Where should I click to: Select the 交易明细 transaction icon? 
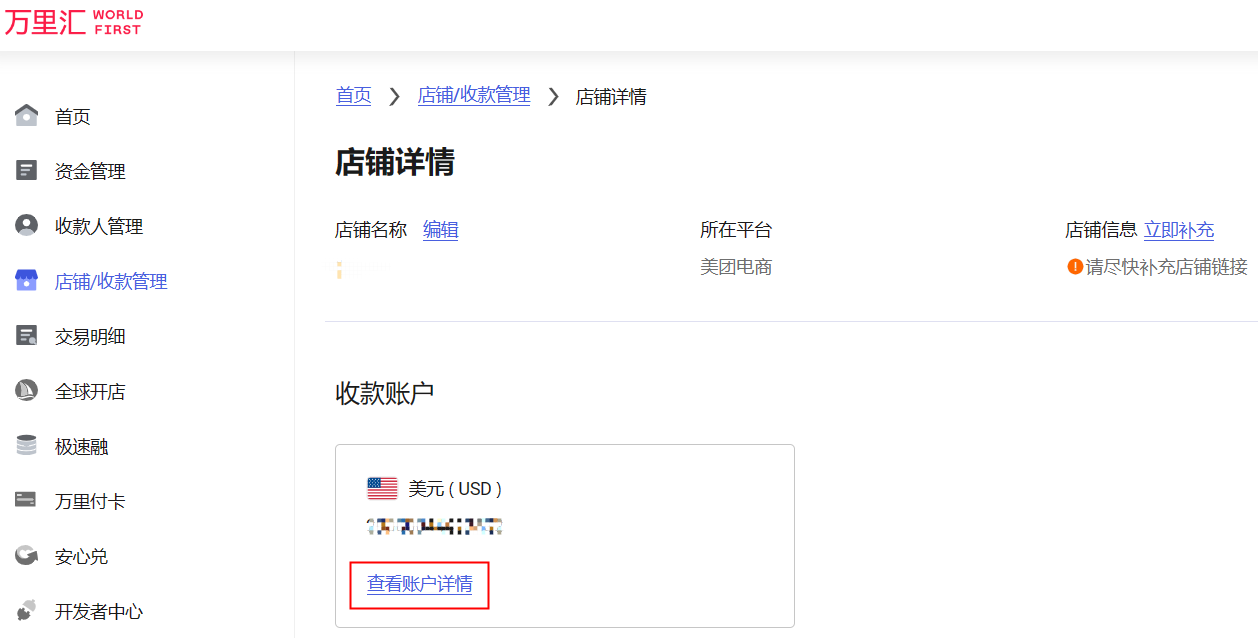[x=26, y=335]
